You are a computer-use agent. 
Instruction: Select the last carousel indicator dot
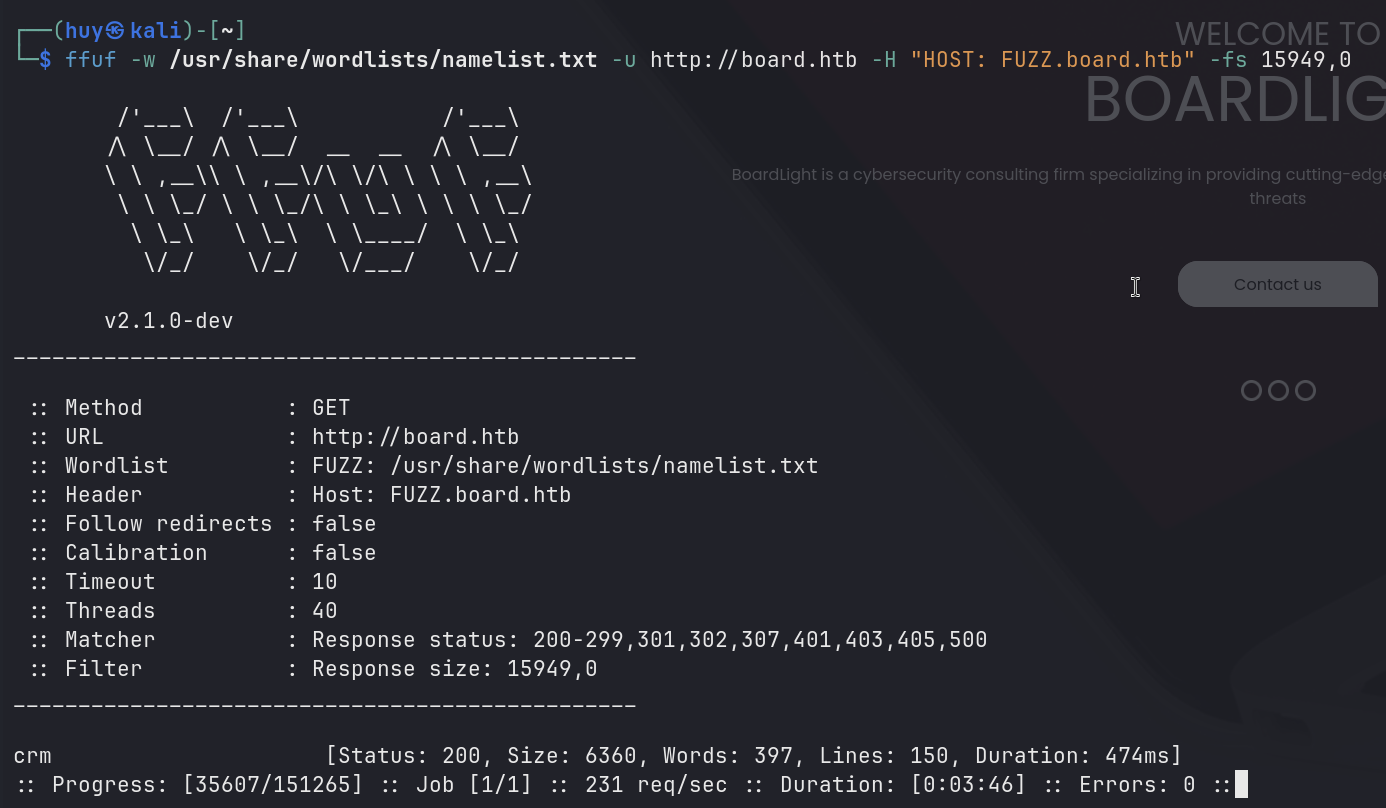(x=1305, y=391)
